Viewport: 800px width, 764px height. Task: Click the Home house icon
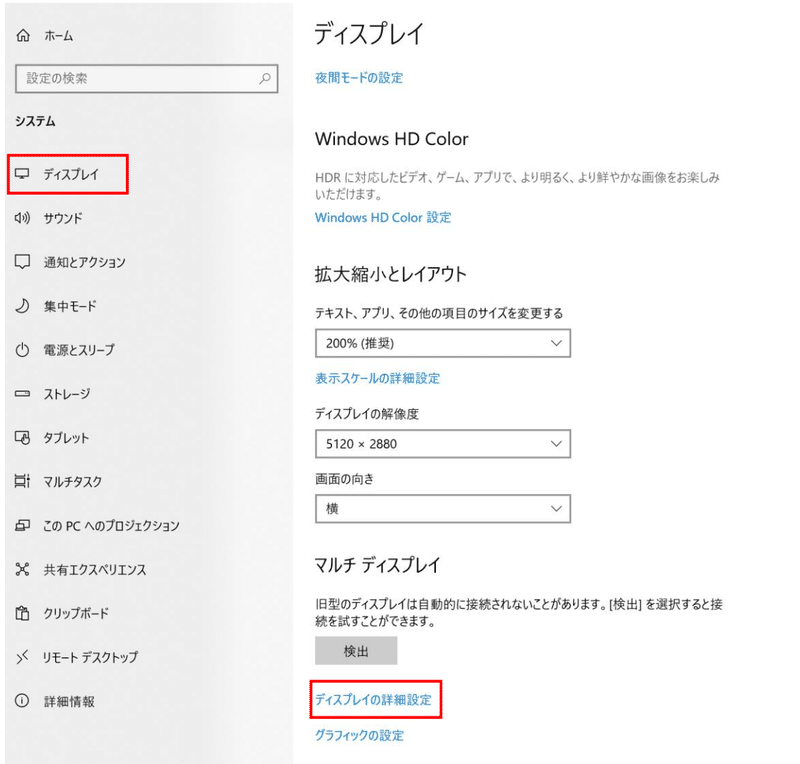23,35
